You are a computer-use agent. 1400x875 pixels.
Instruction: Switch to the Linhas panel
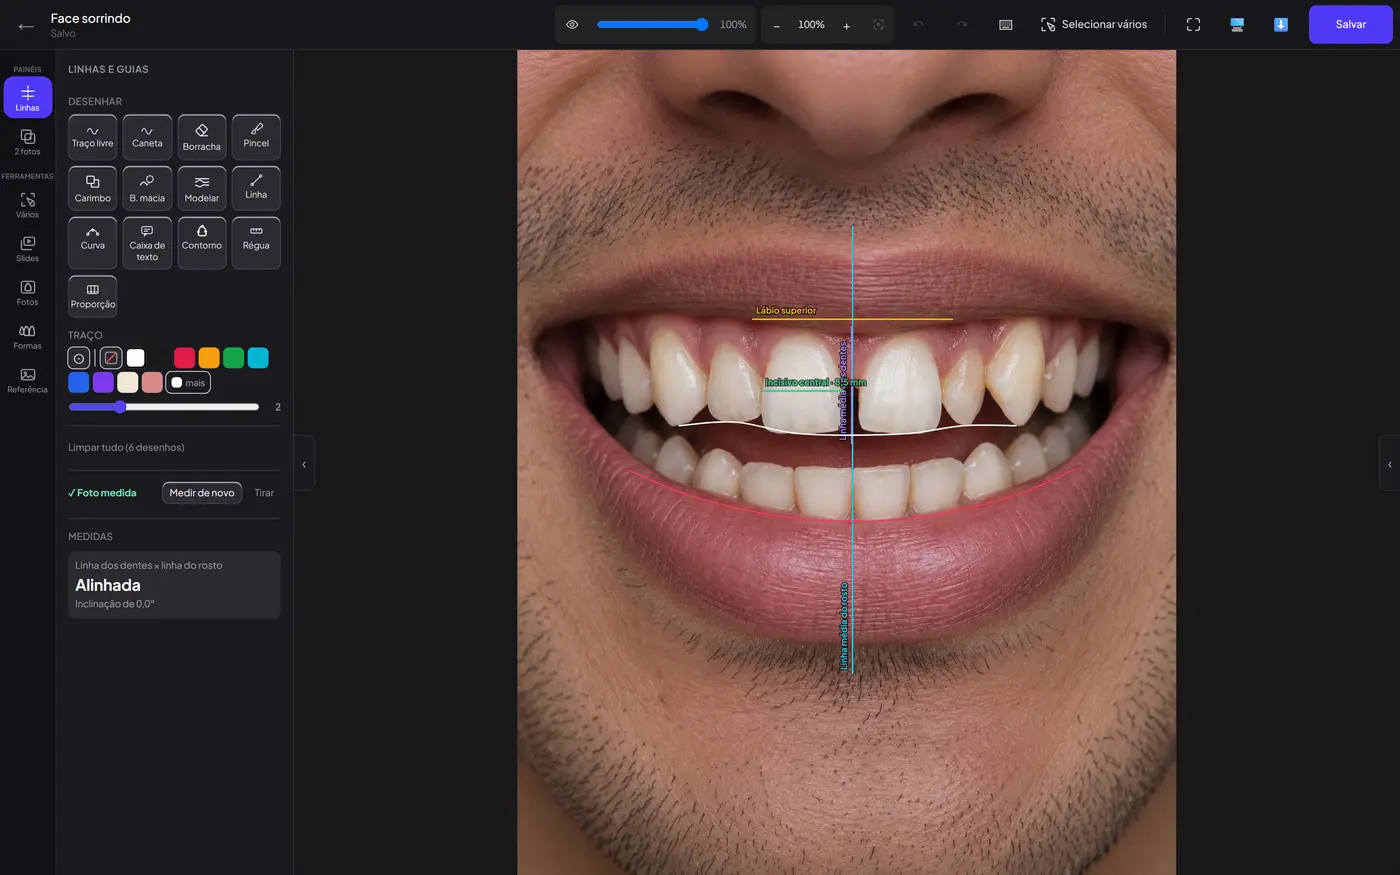(28, 97)
